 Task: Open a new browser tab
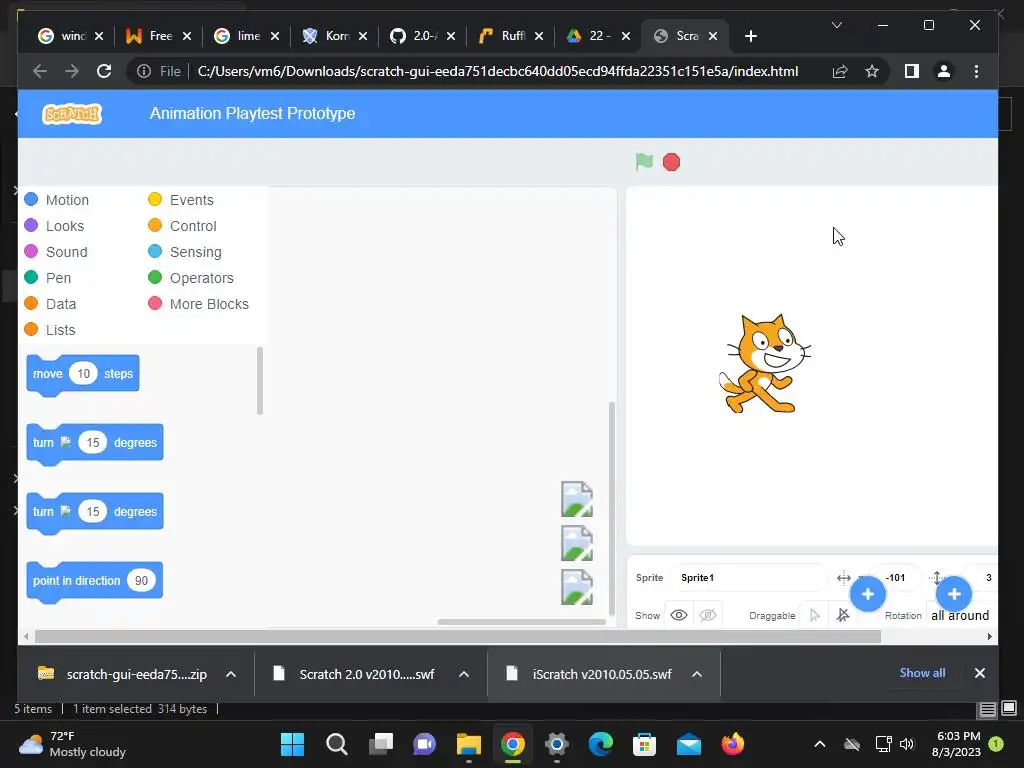(x=751, y=36)
